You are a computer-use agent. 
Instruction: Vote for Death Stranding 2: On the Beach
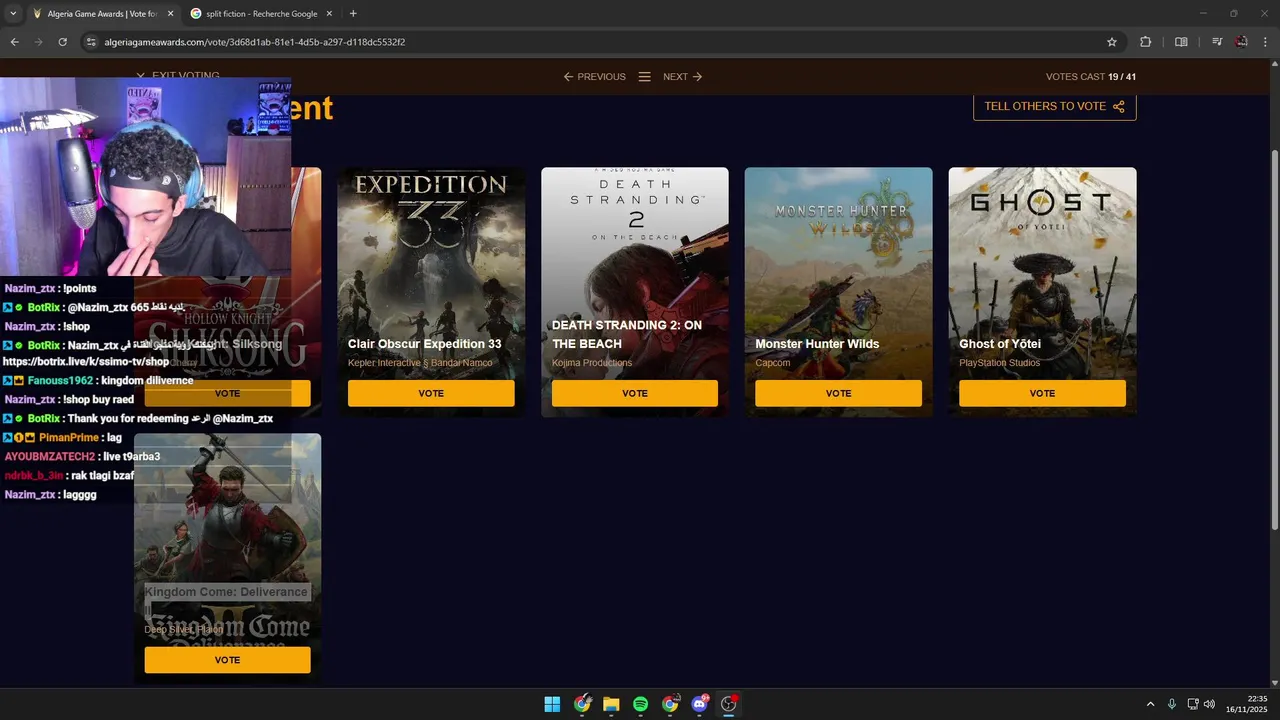[x=635, y=393]
